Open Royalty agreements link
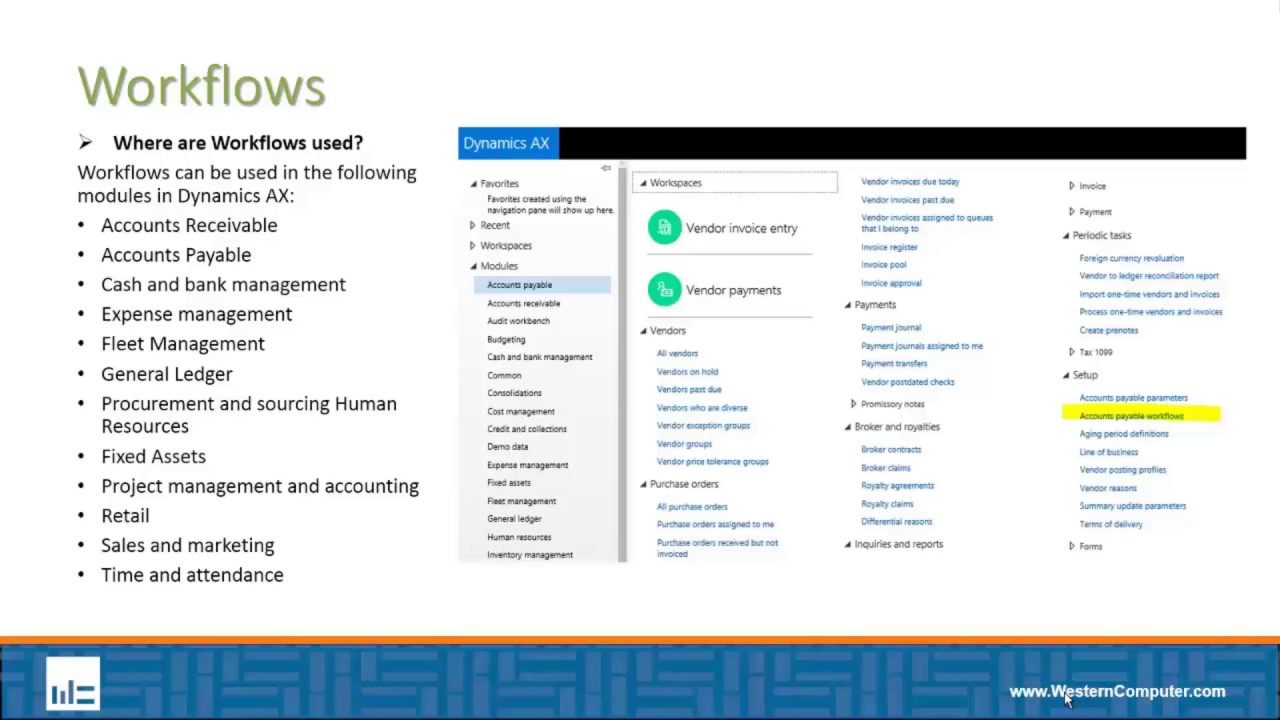Screen dimensions: 1280x720 coord(897,486)
